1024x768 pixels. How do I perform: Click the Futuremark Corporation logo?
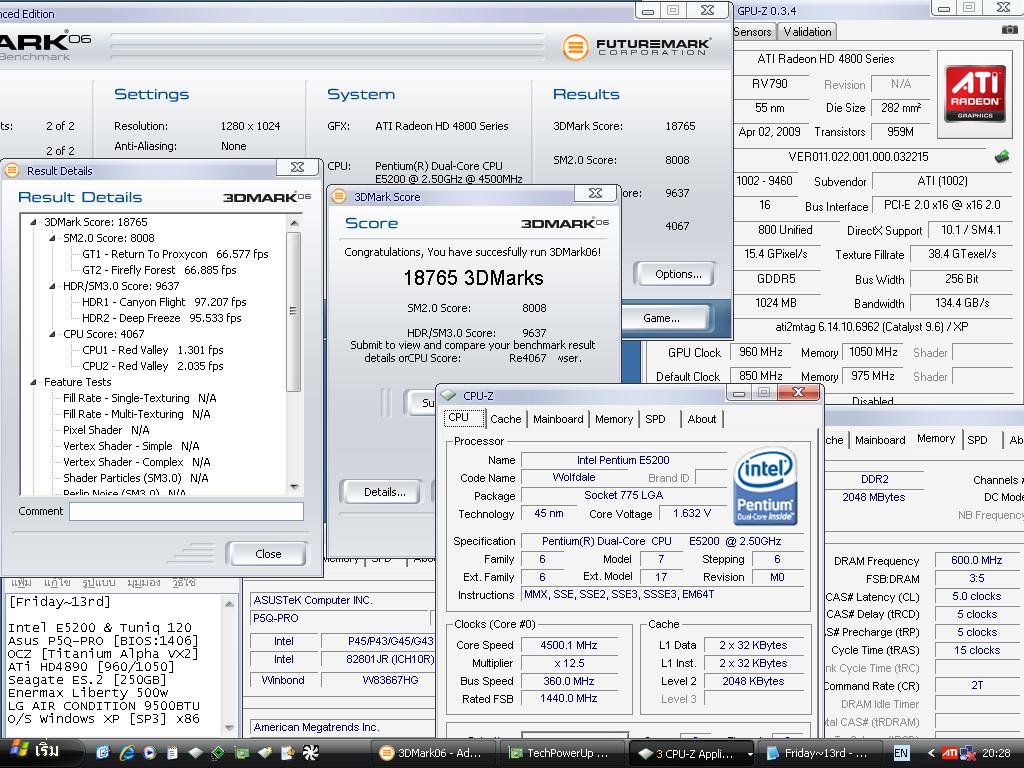pos(636,46)
